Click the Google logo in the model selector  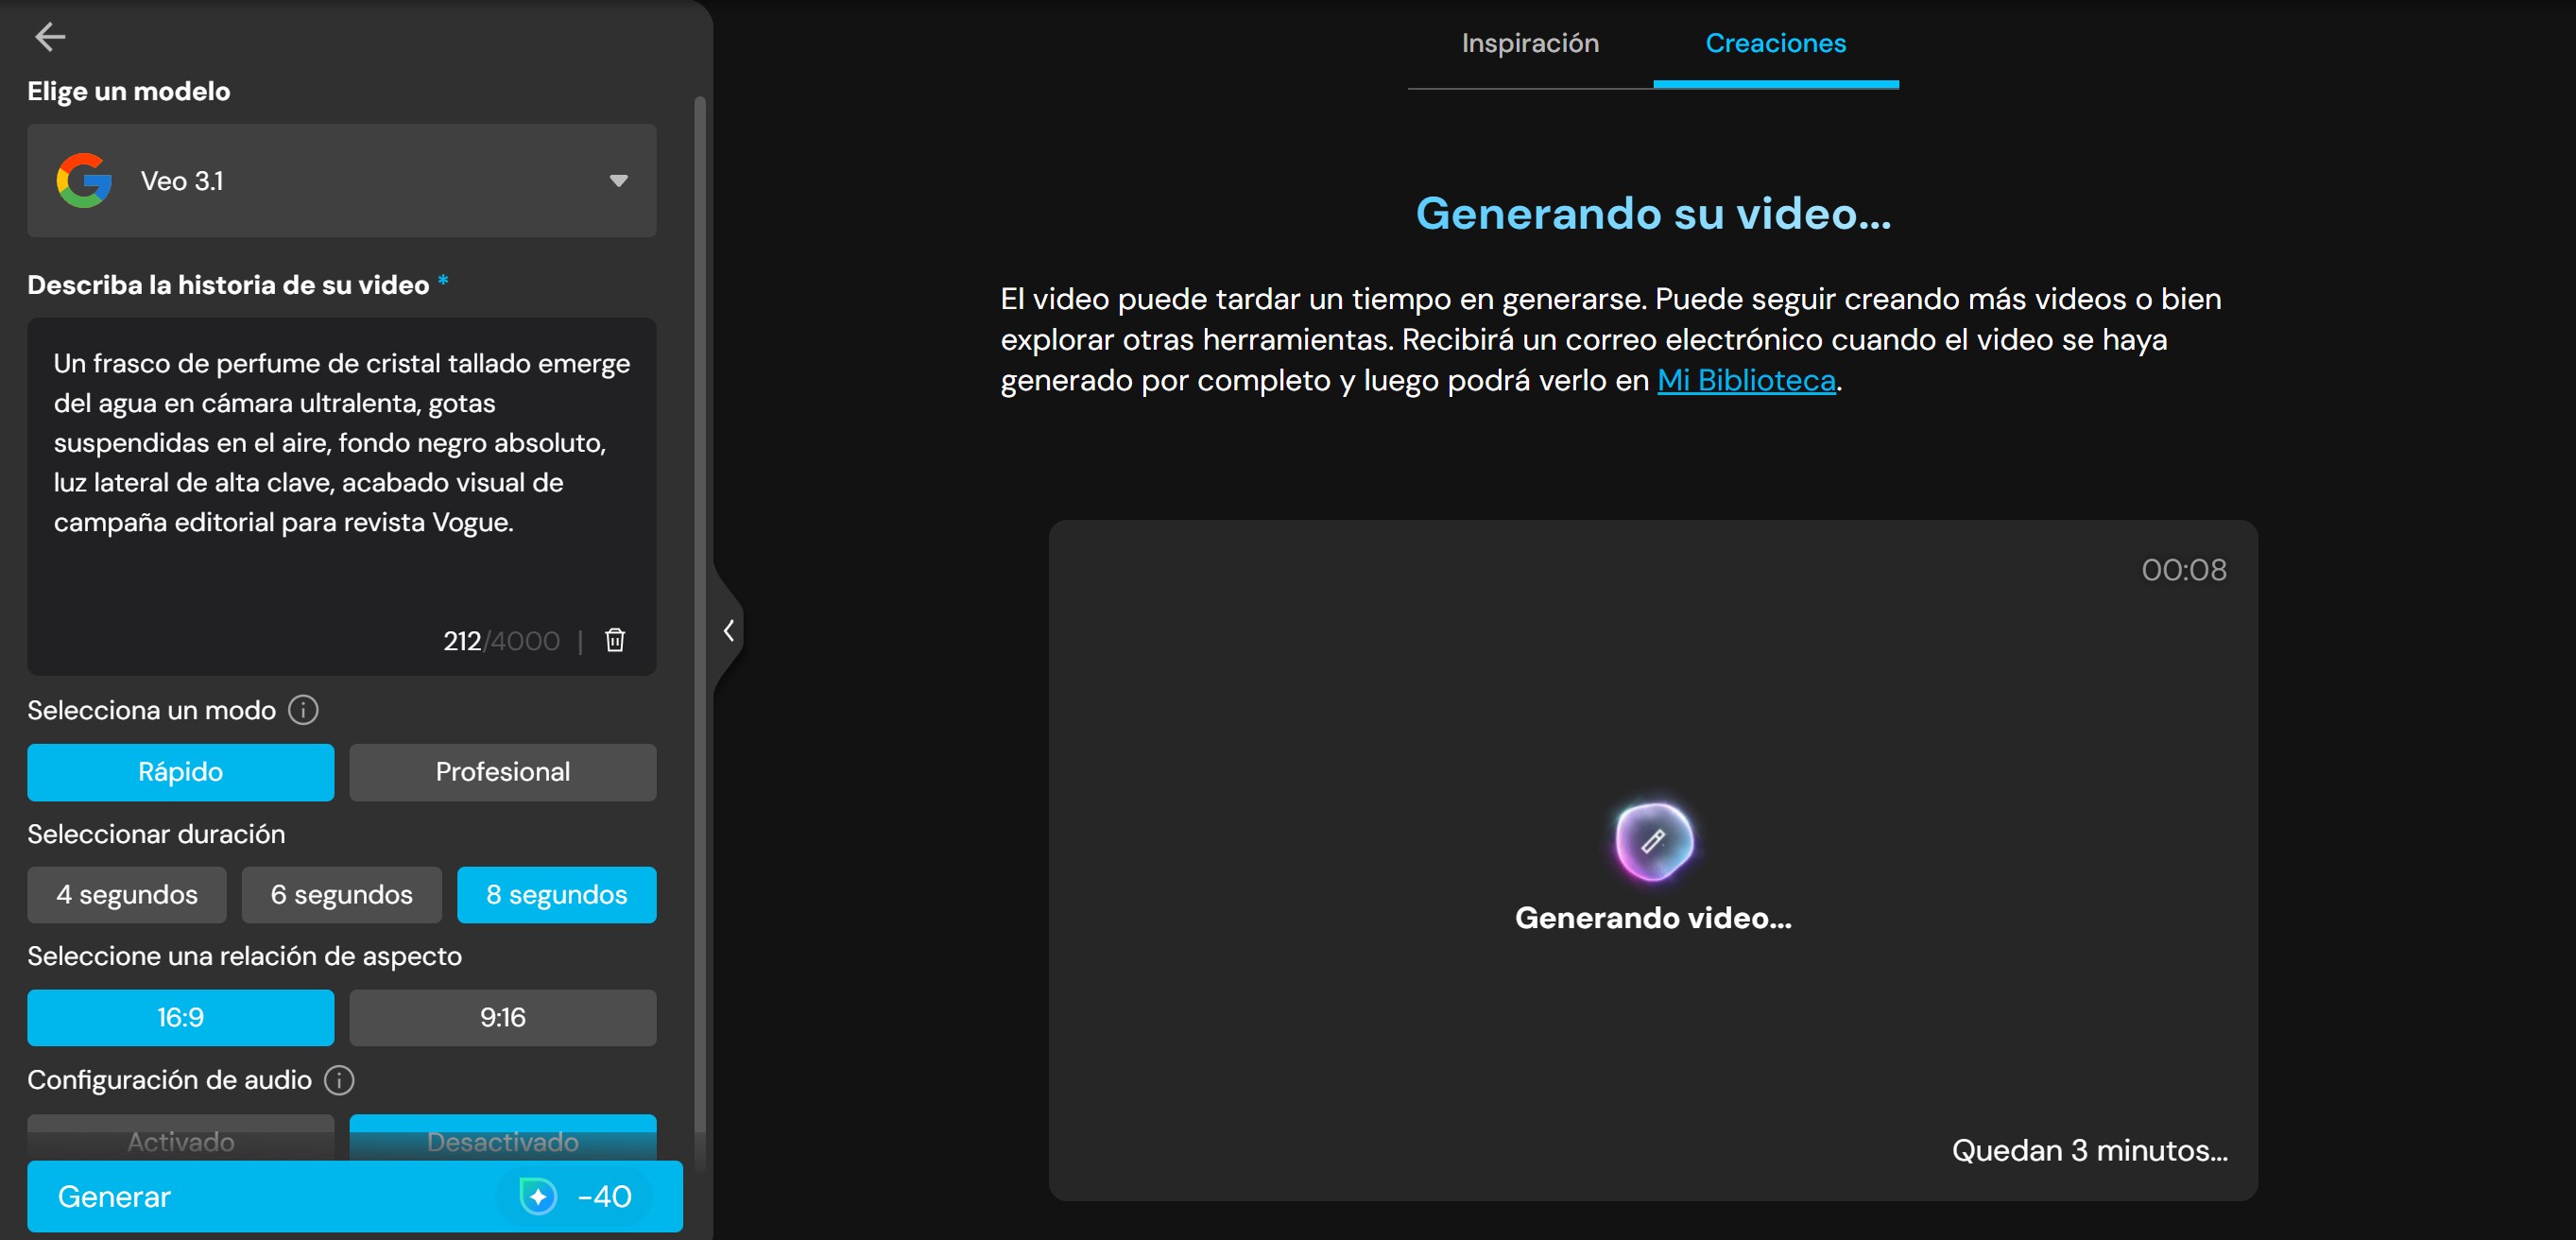point(85,180)
